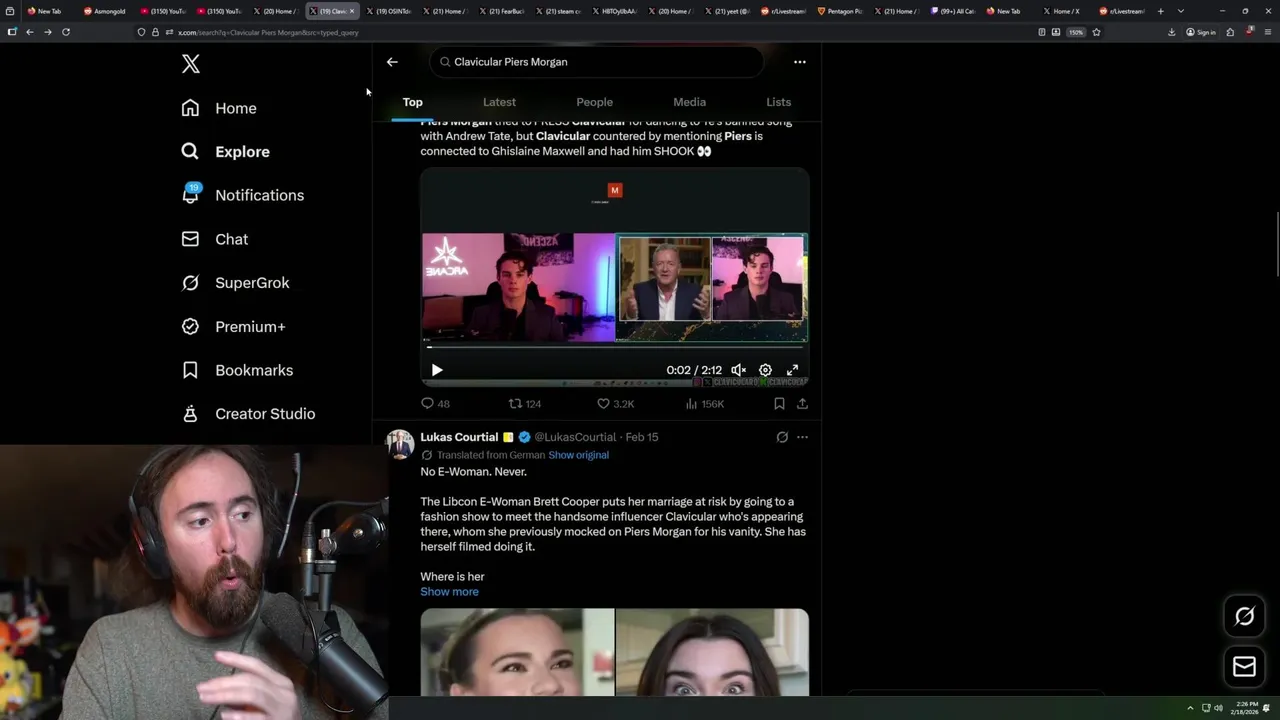Open Premium+ in the sidebar
The width and height of the screenshot is (1280, 720).
coord(233,327)
